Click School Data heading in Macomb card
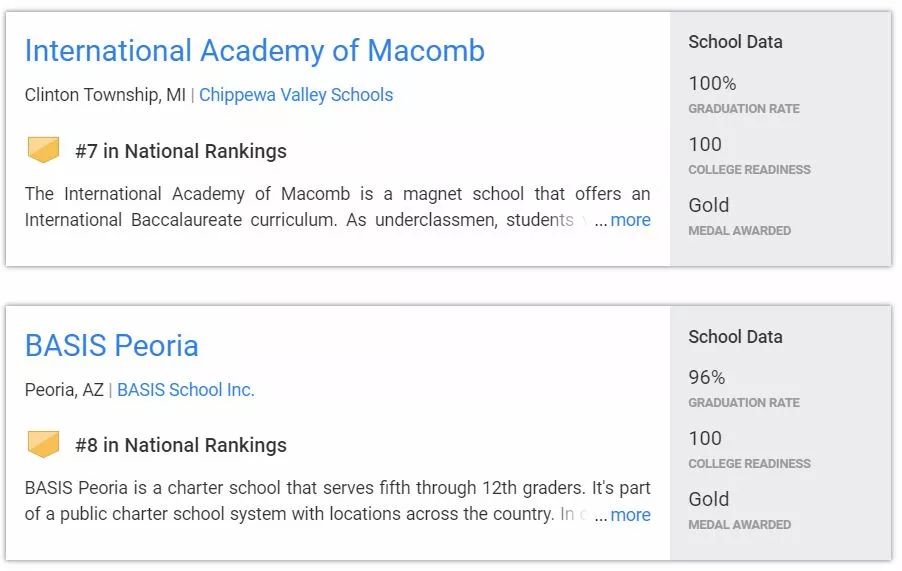 pos(735,42)
